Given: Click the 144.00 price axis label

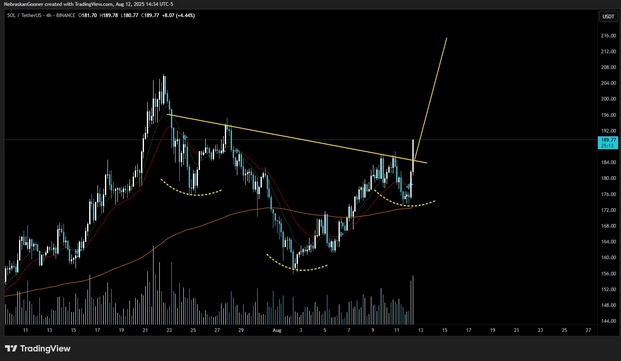Looking at the screenshot, I should pos(608,321).
